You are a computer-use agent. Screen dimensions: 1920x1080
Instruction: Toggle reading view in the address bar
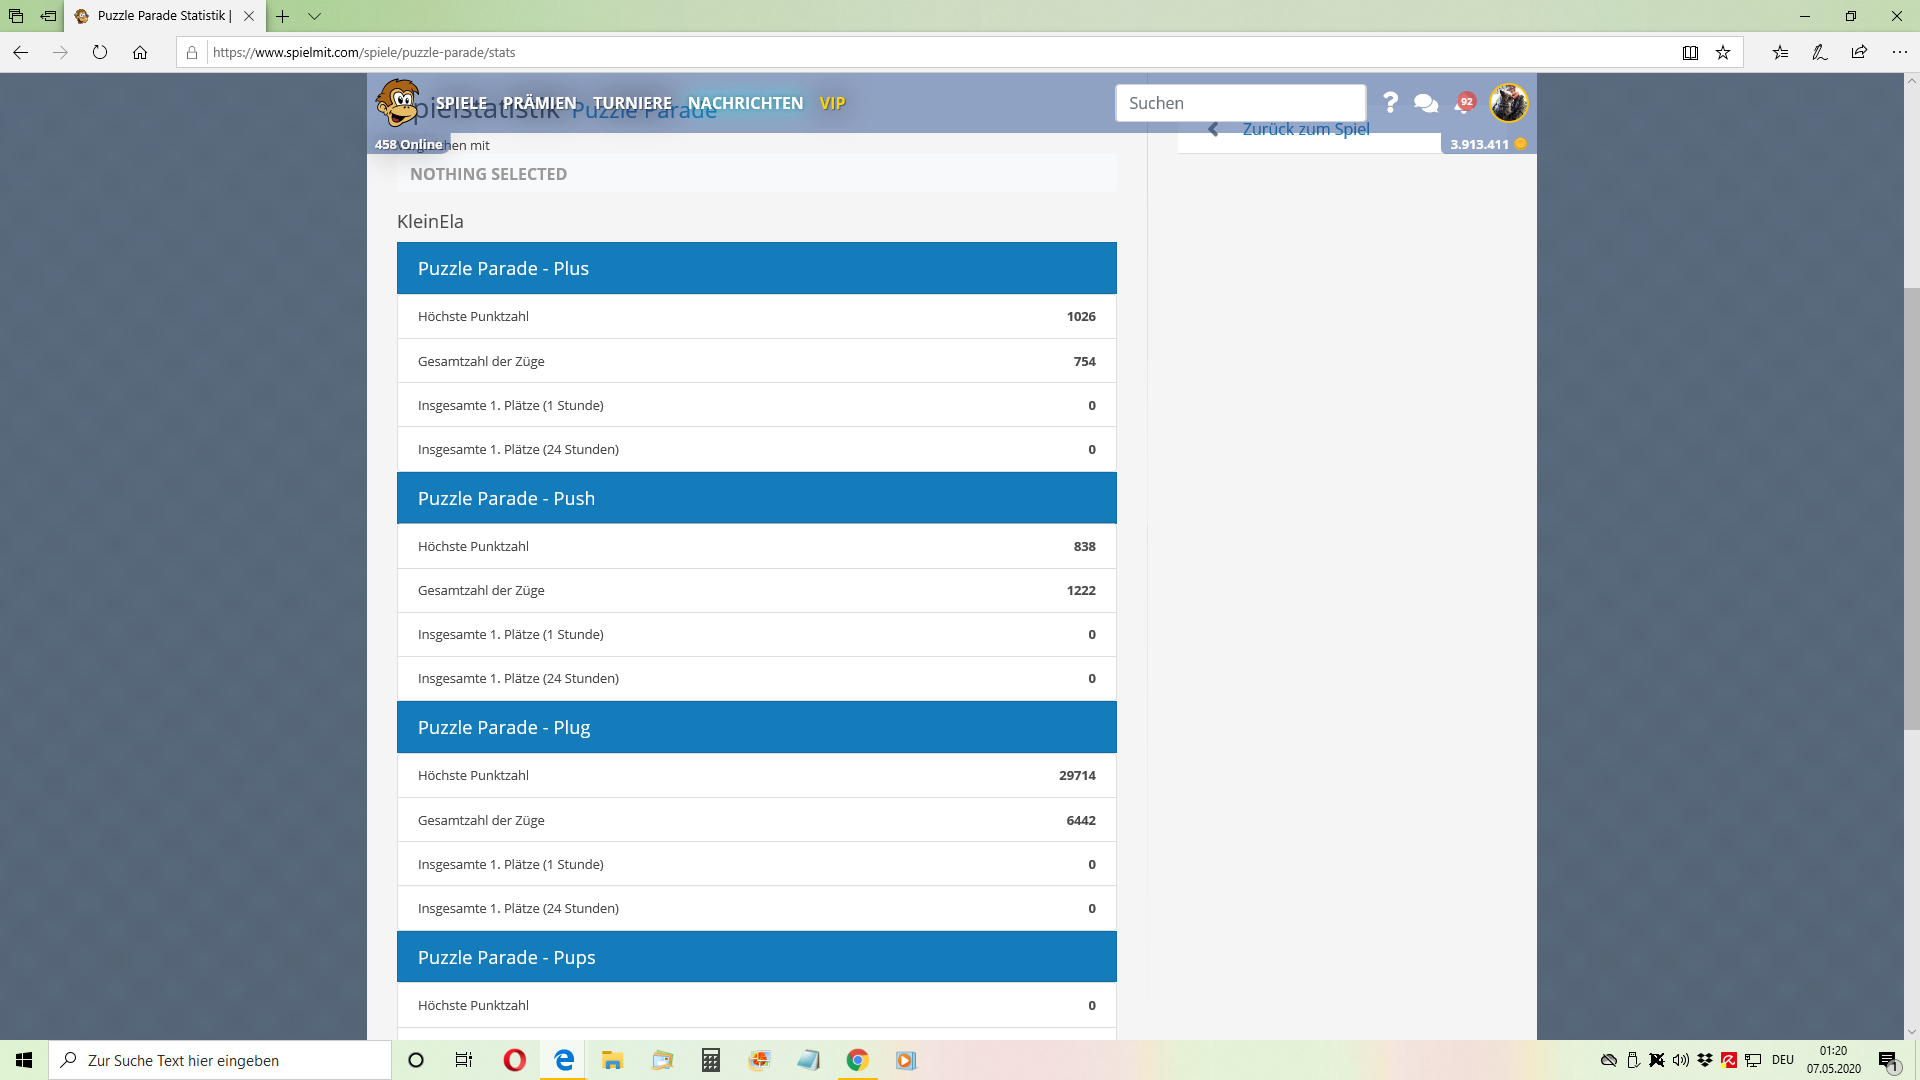1690,53
